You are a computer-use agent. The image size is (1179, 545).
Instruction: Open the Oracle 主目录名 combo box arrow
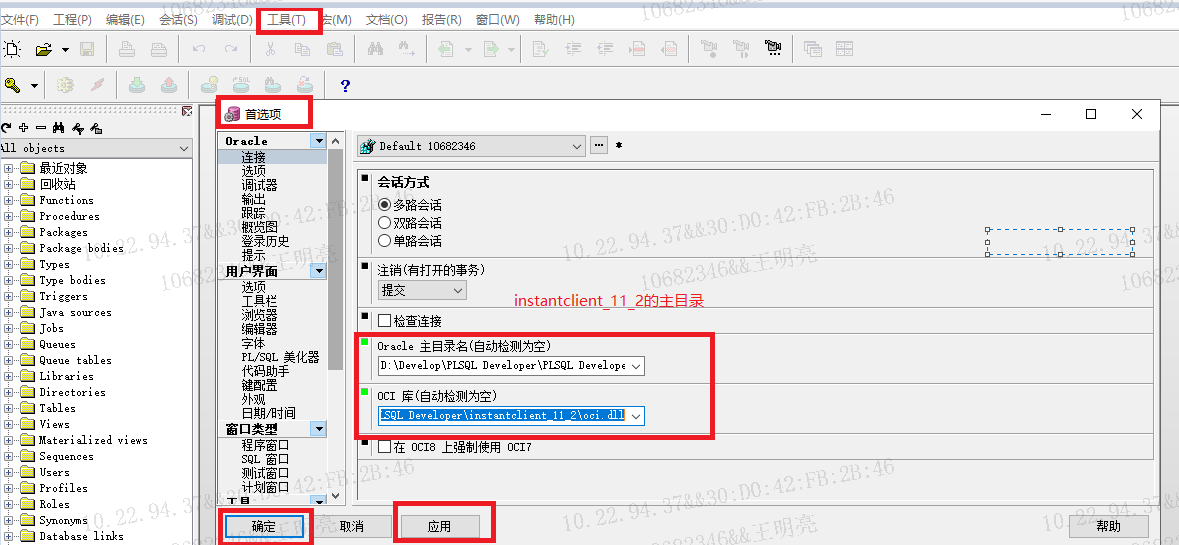click(636, 366)
